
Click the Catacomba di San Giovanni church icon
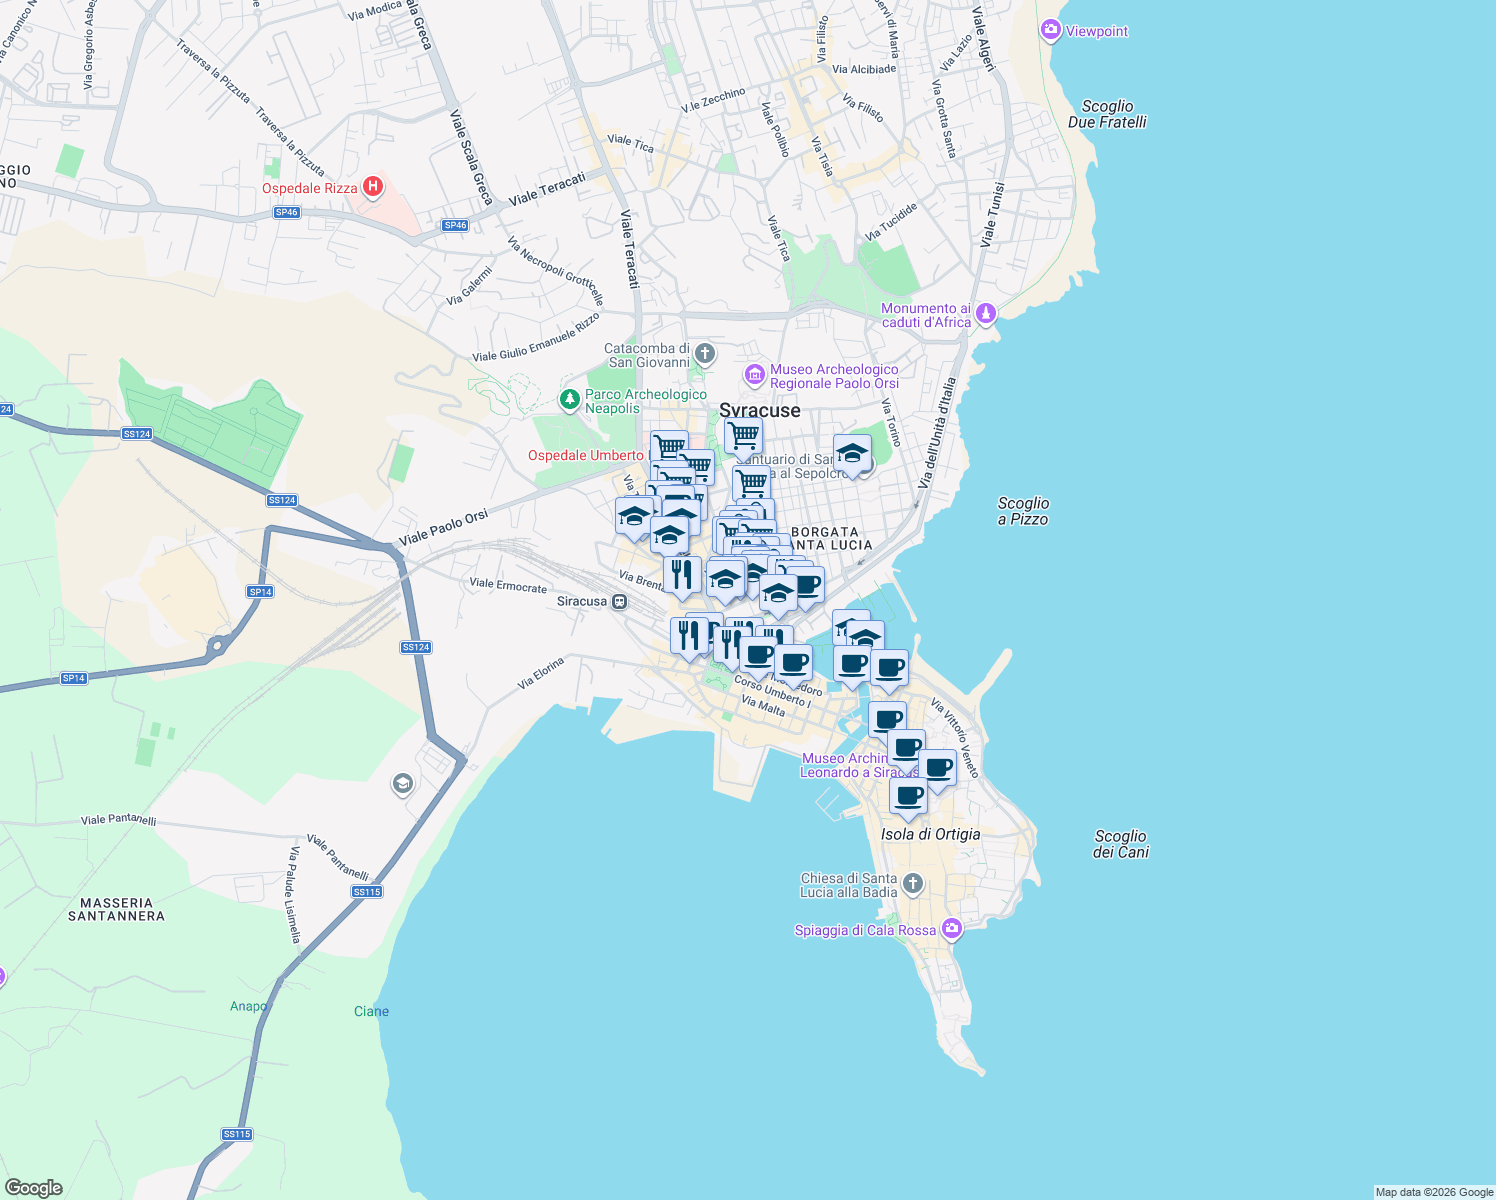pos(703,354)
